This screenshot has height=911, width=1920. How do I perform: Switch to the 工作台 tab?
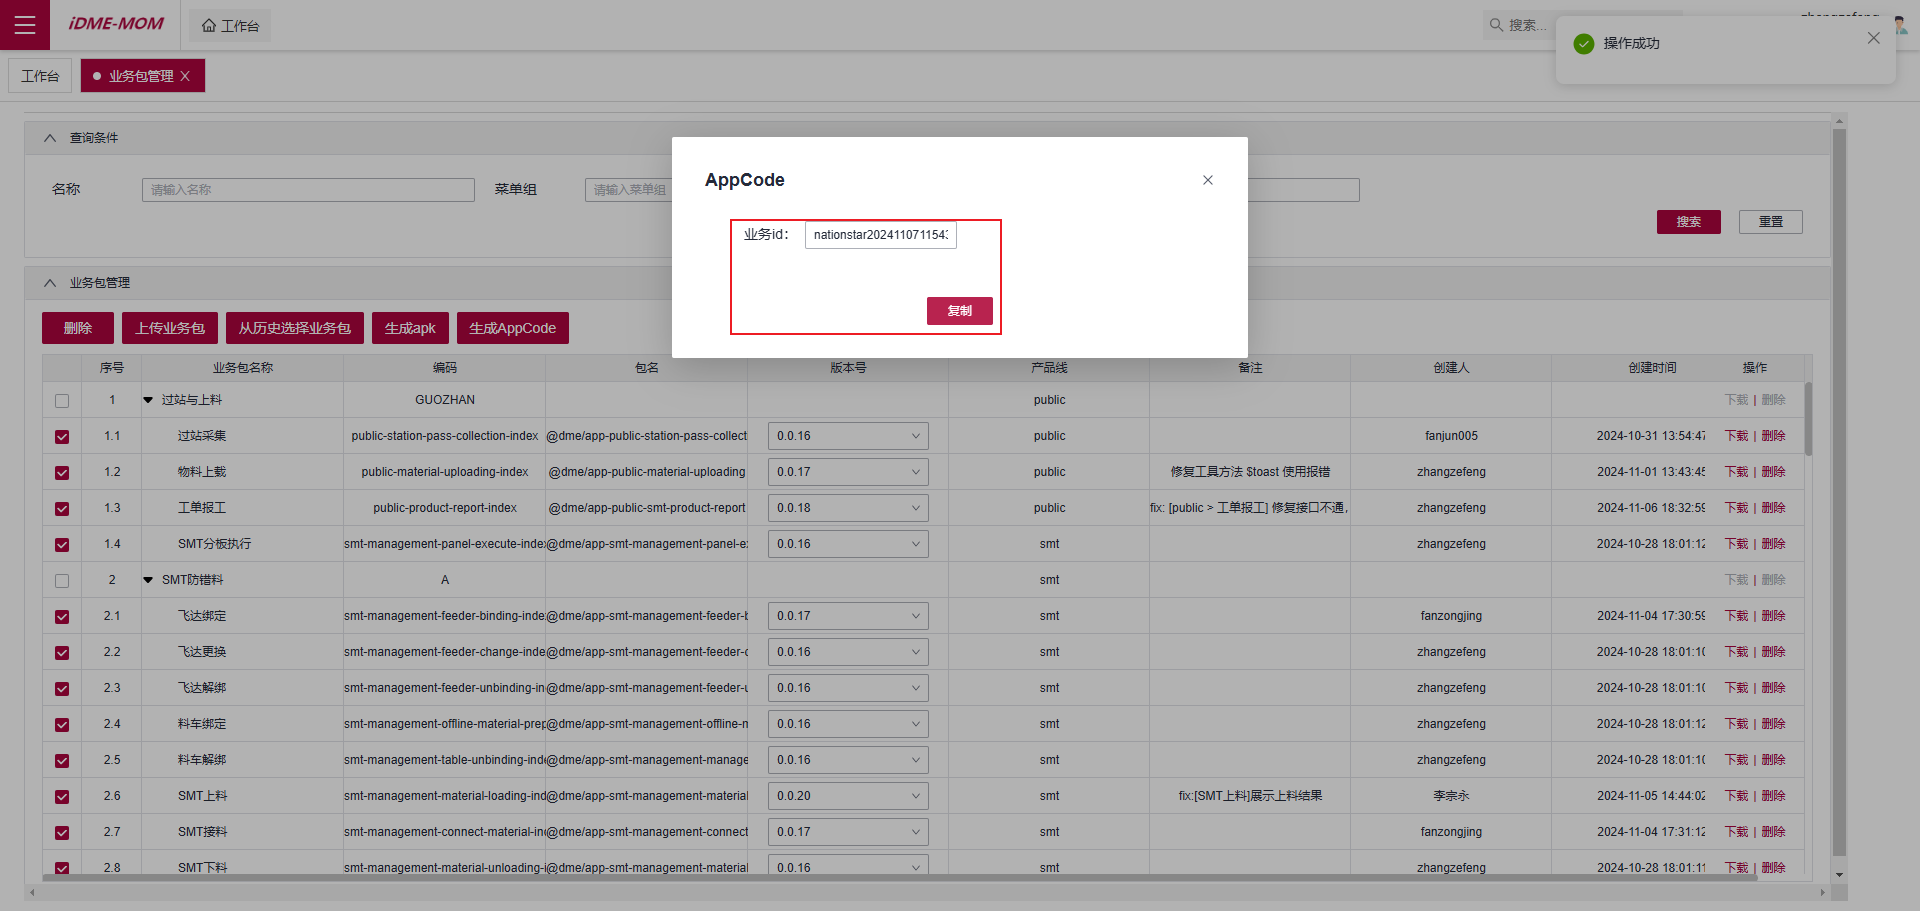coord(40,76)
